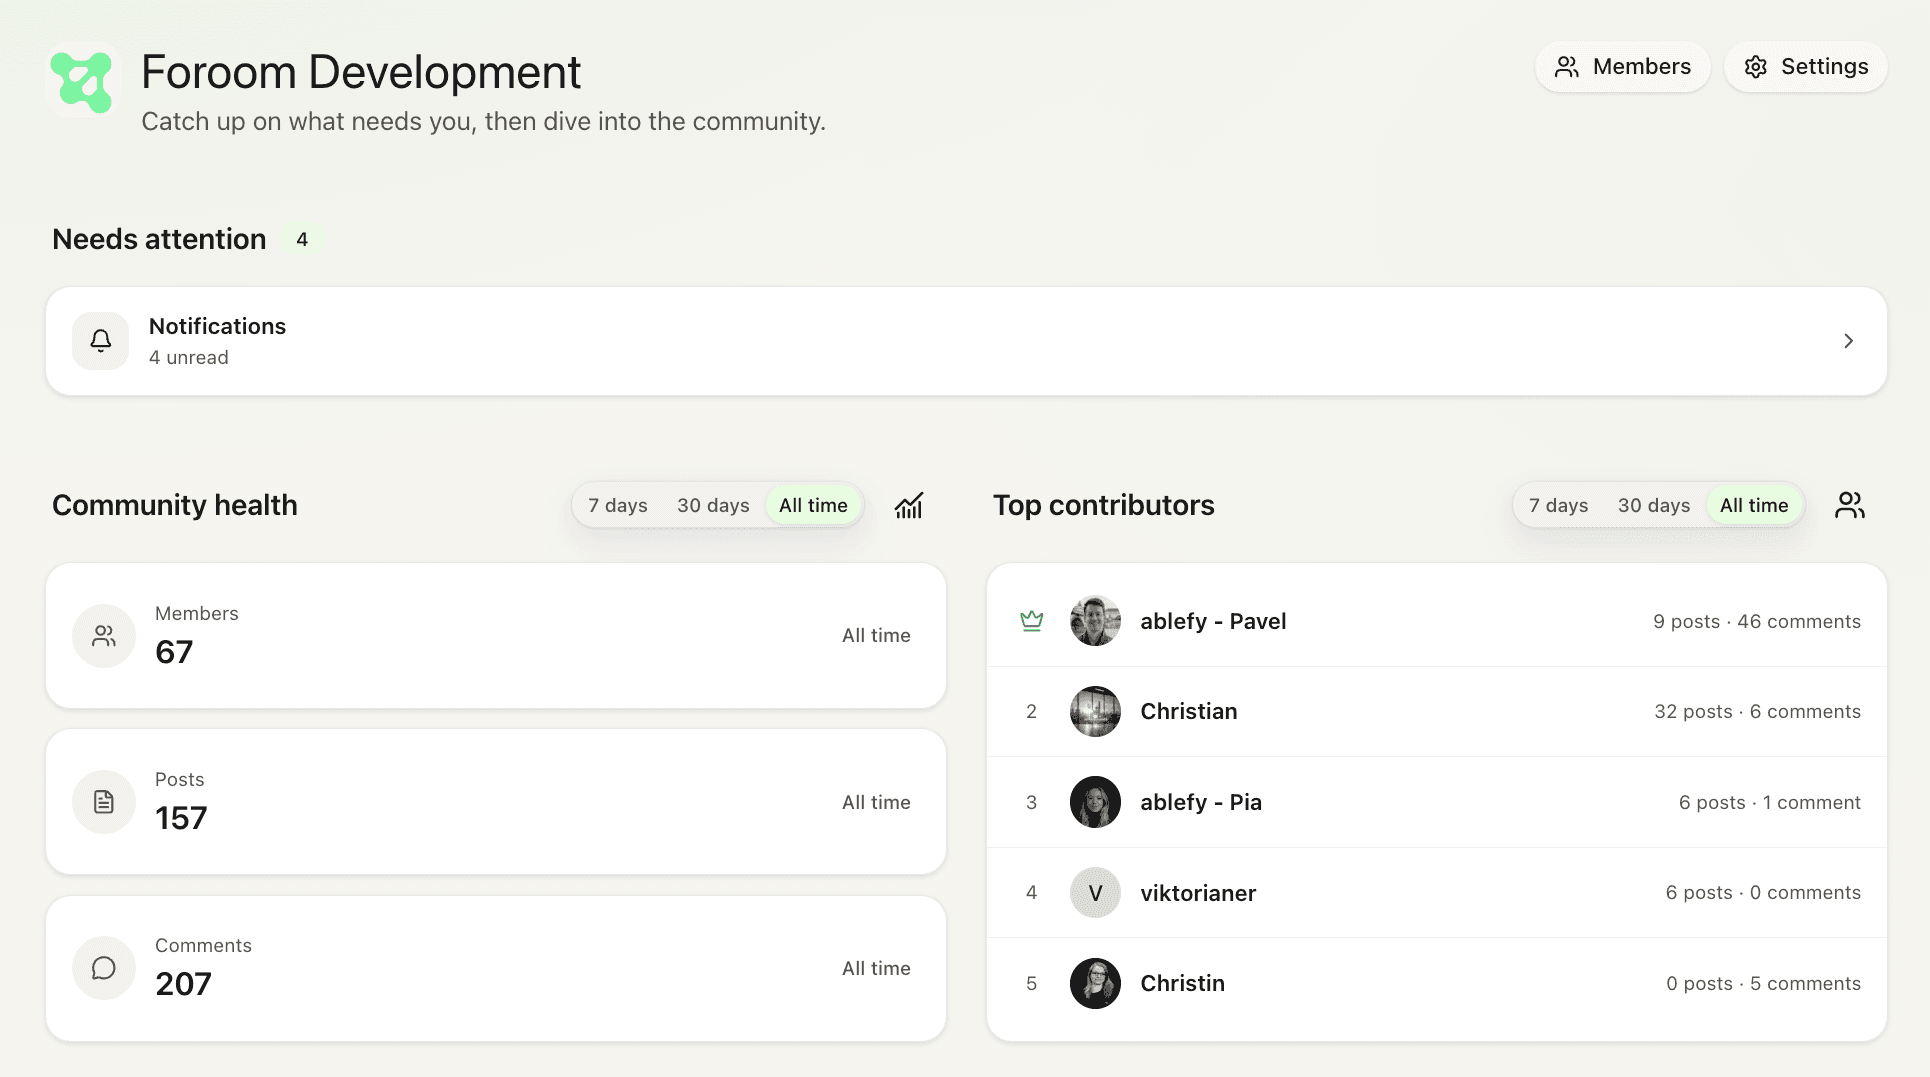The height and width of the screenshot is (1077, 1930).
Task: Click '0 posts · 5 comments' text
Action: (x=1763, y=983)
